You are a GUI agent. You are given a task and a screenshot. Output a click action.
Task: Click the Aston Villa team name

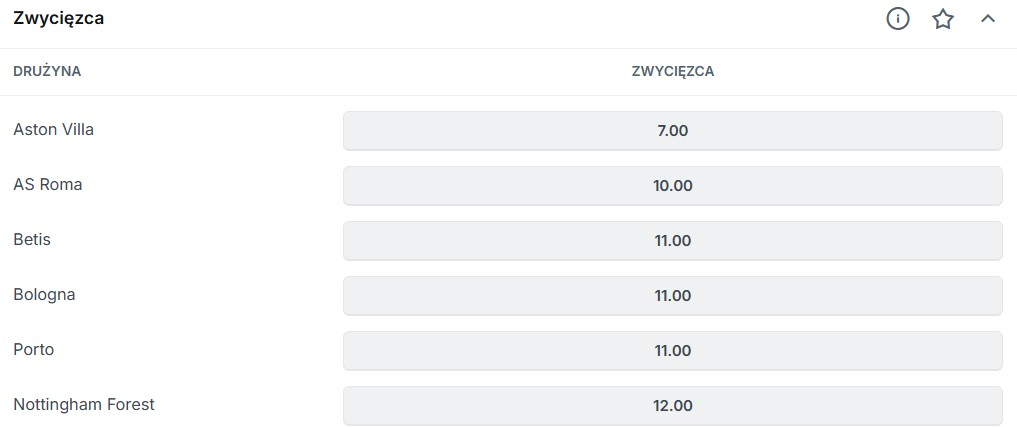[x=54, y=129]
